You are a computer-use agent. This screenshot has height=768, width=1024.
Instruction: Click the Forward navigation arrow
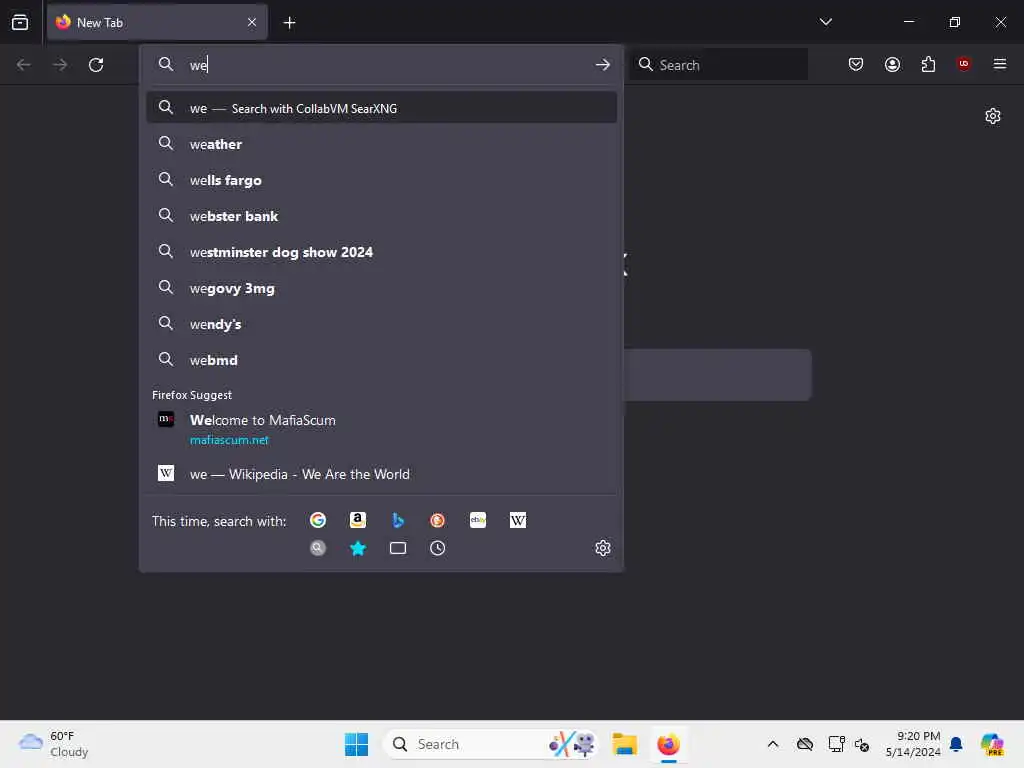59,65
